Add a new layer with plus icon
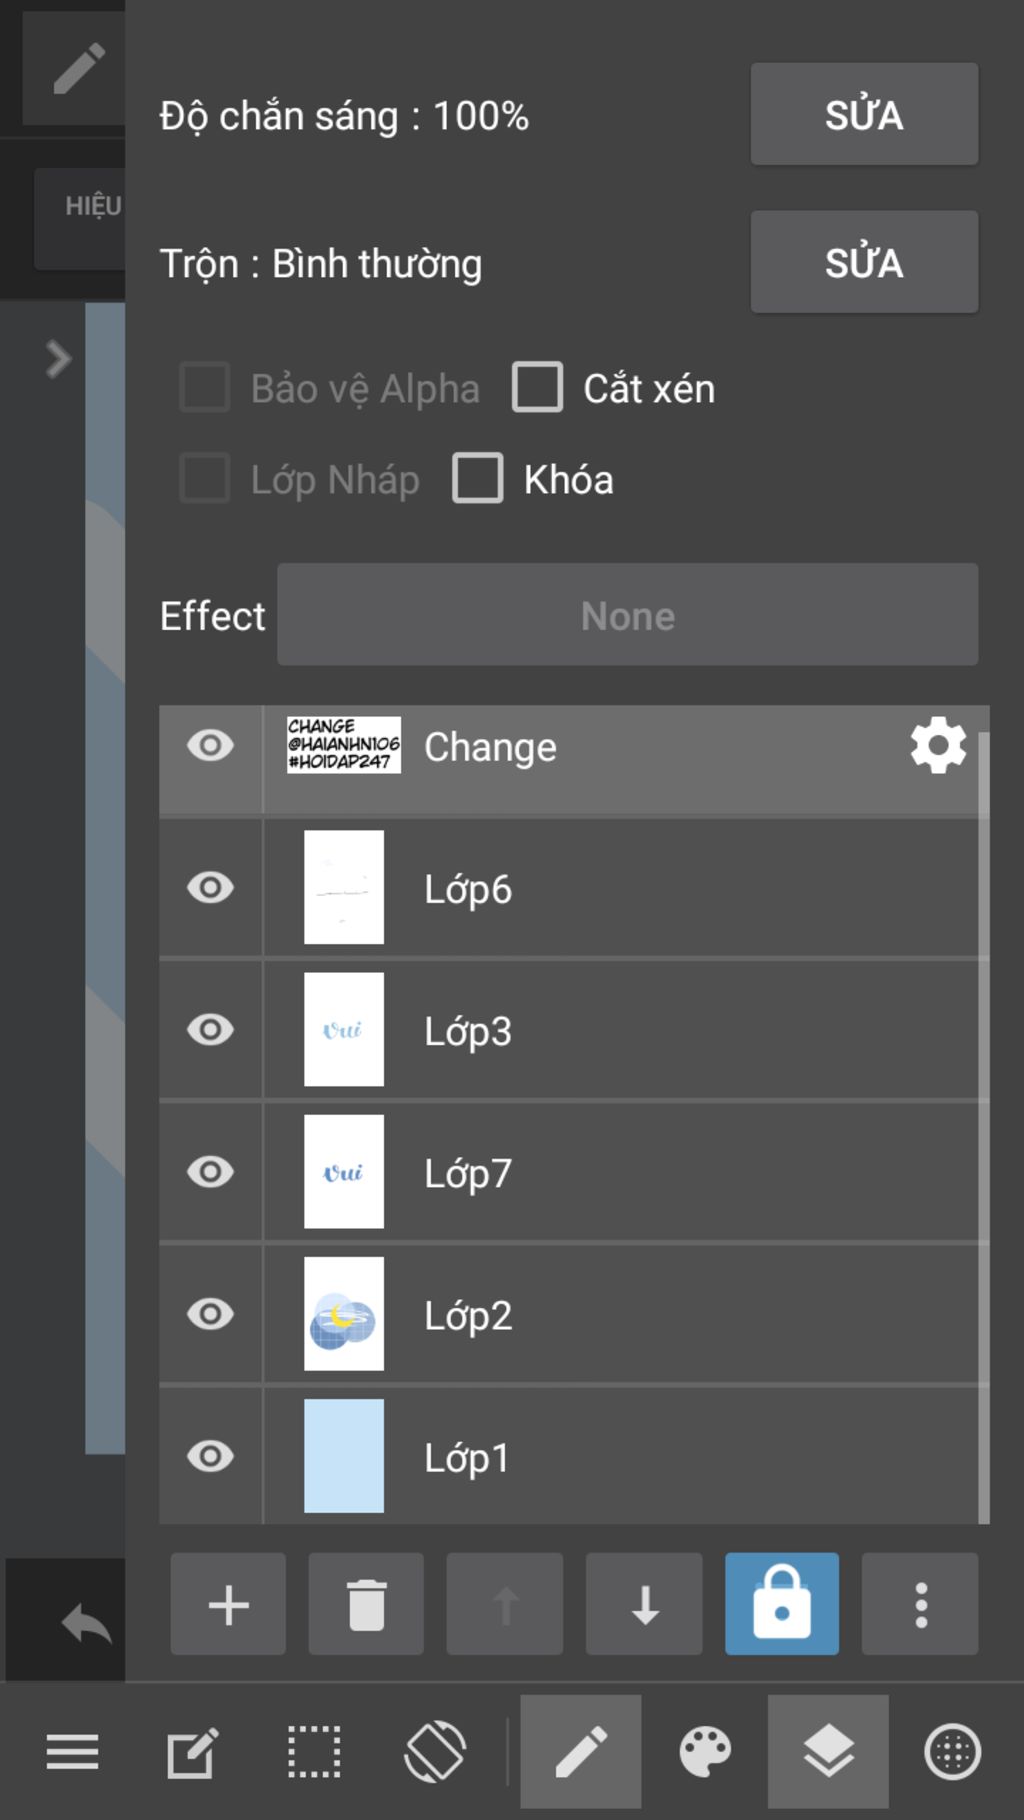This screenshot has height=1820, width=1024. tap(228, 1604)
